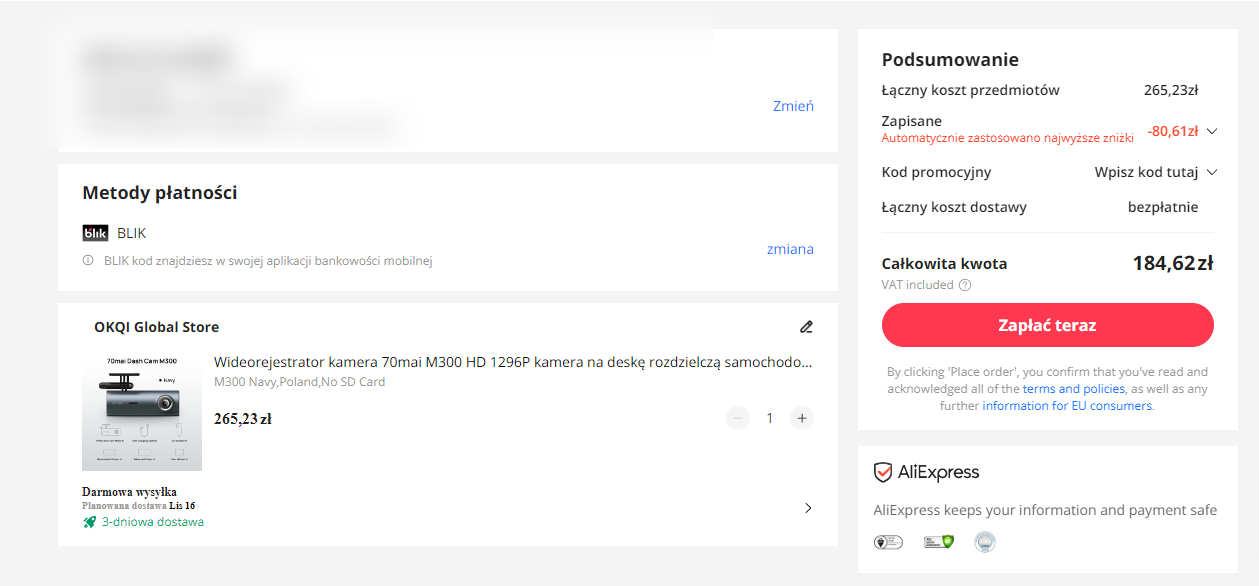
Task: Click the BLIK payment method name
Action: pyautogui.click(x=131, y=233)
